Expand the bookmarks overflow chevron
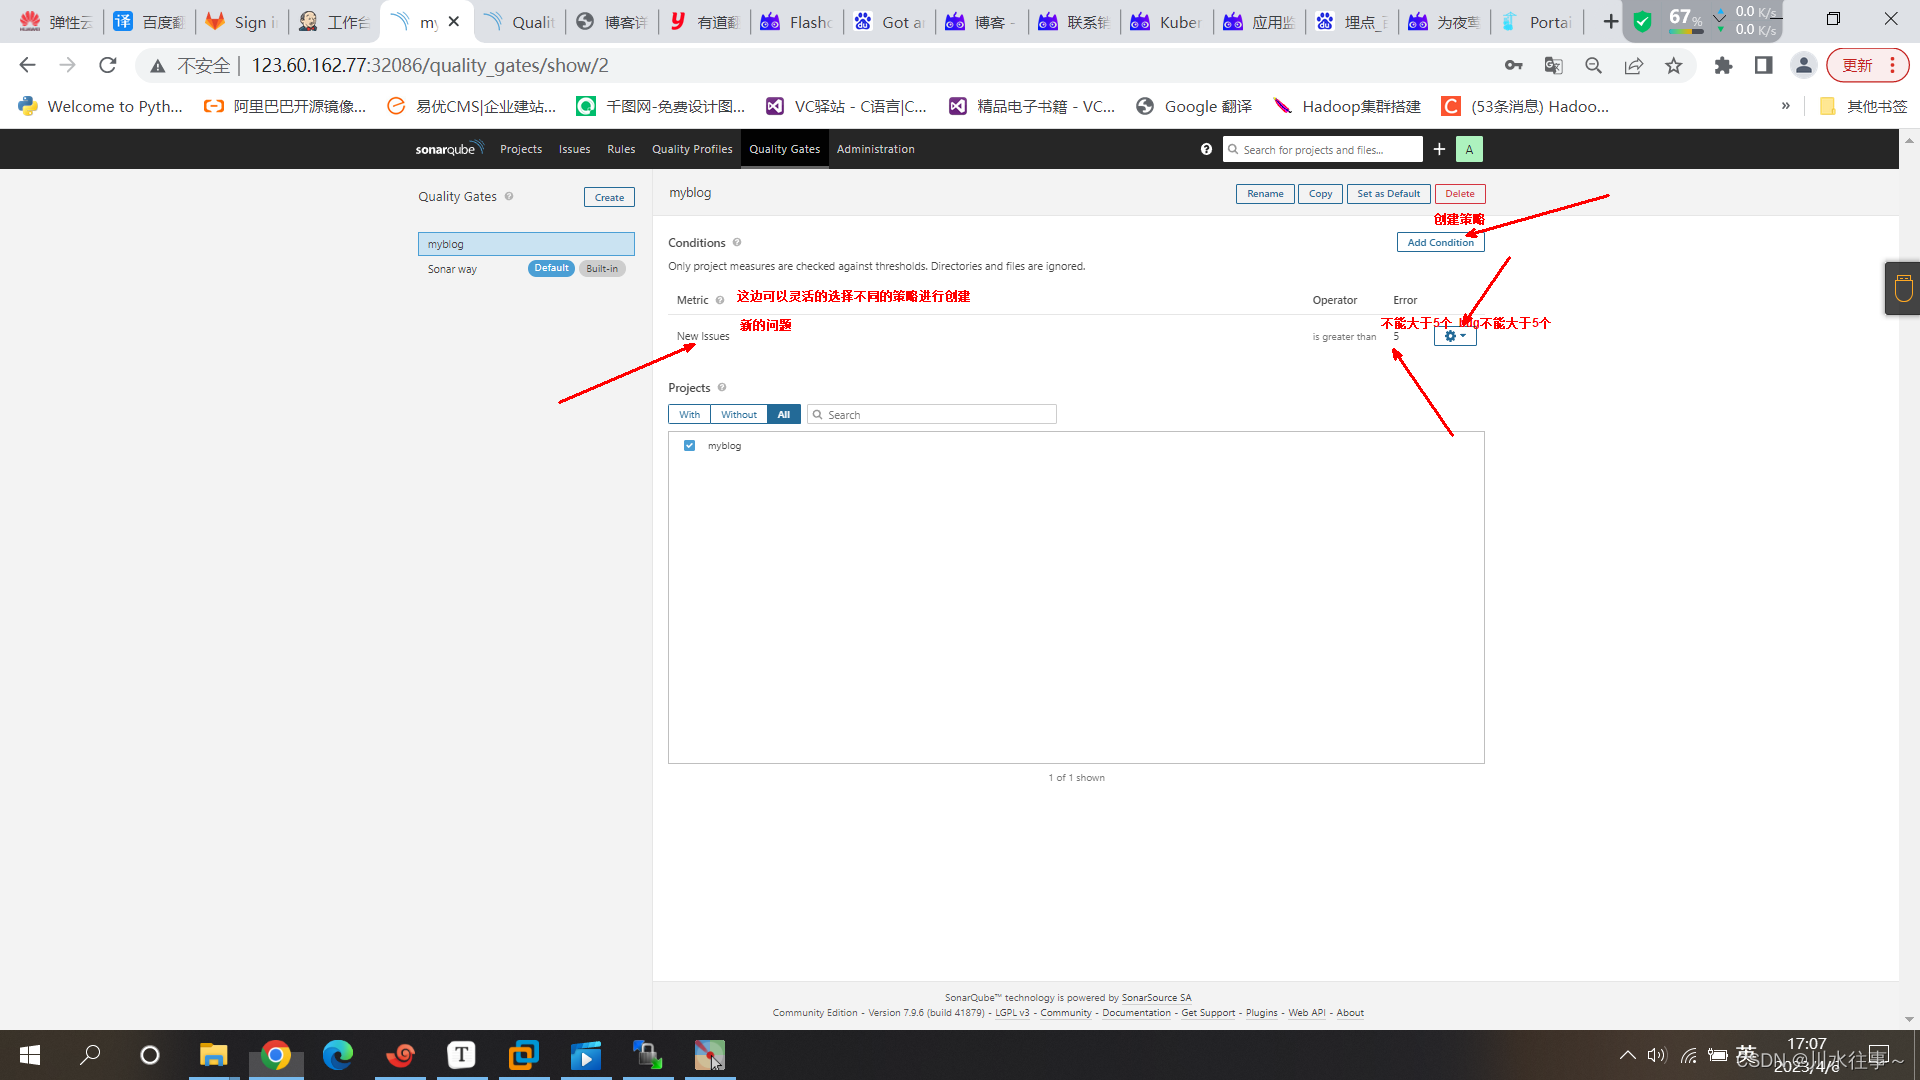The height and width of the screenshot is (1080, 1920). pos(1785,106)
